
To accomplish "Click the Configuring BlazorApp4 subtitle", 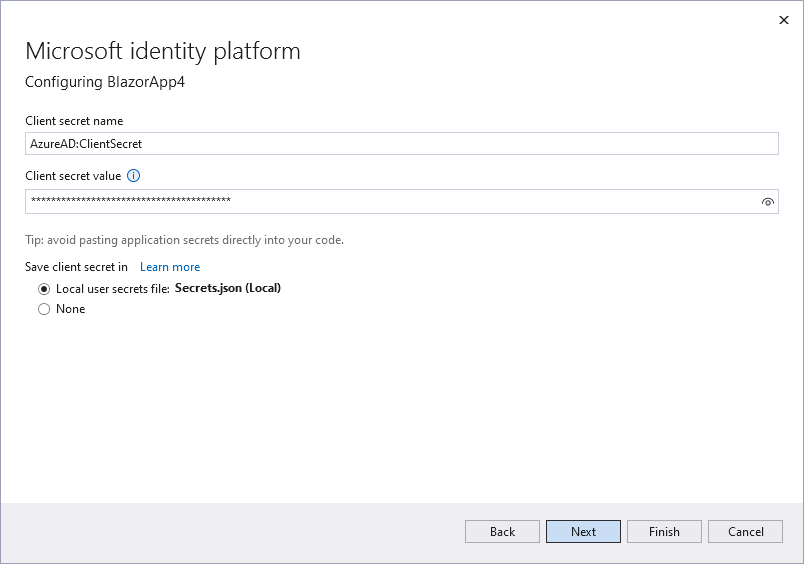I will click(x=105, y=82).
